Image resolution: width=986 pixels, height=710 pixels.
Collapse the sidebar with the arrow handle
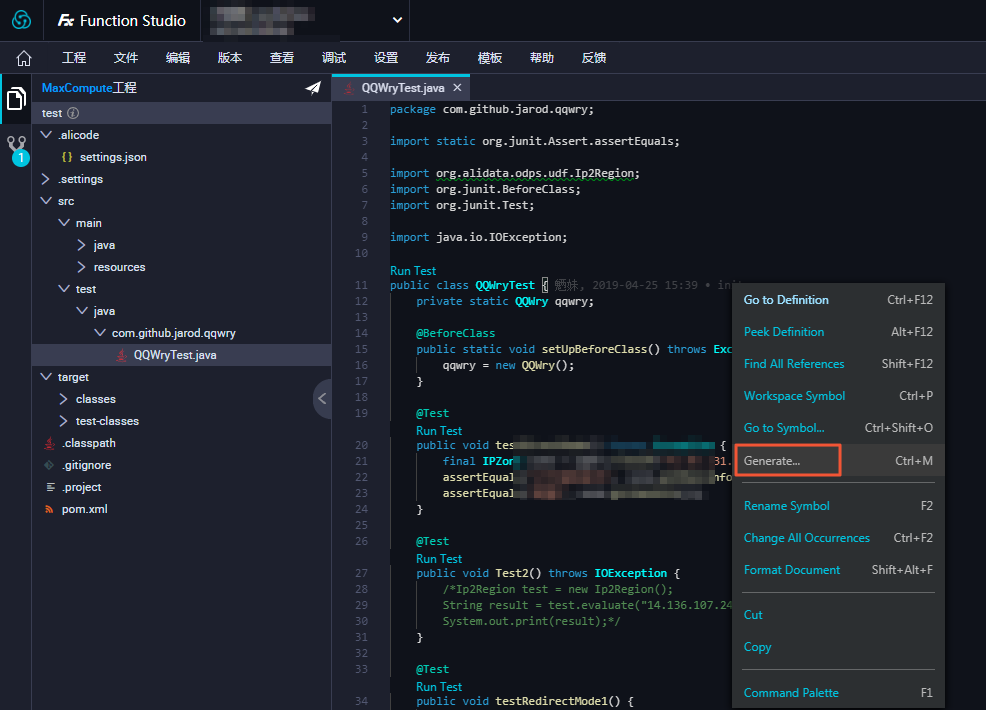[x=322, y=398]
